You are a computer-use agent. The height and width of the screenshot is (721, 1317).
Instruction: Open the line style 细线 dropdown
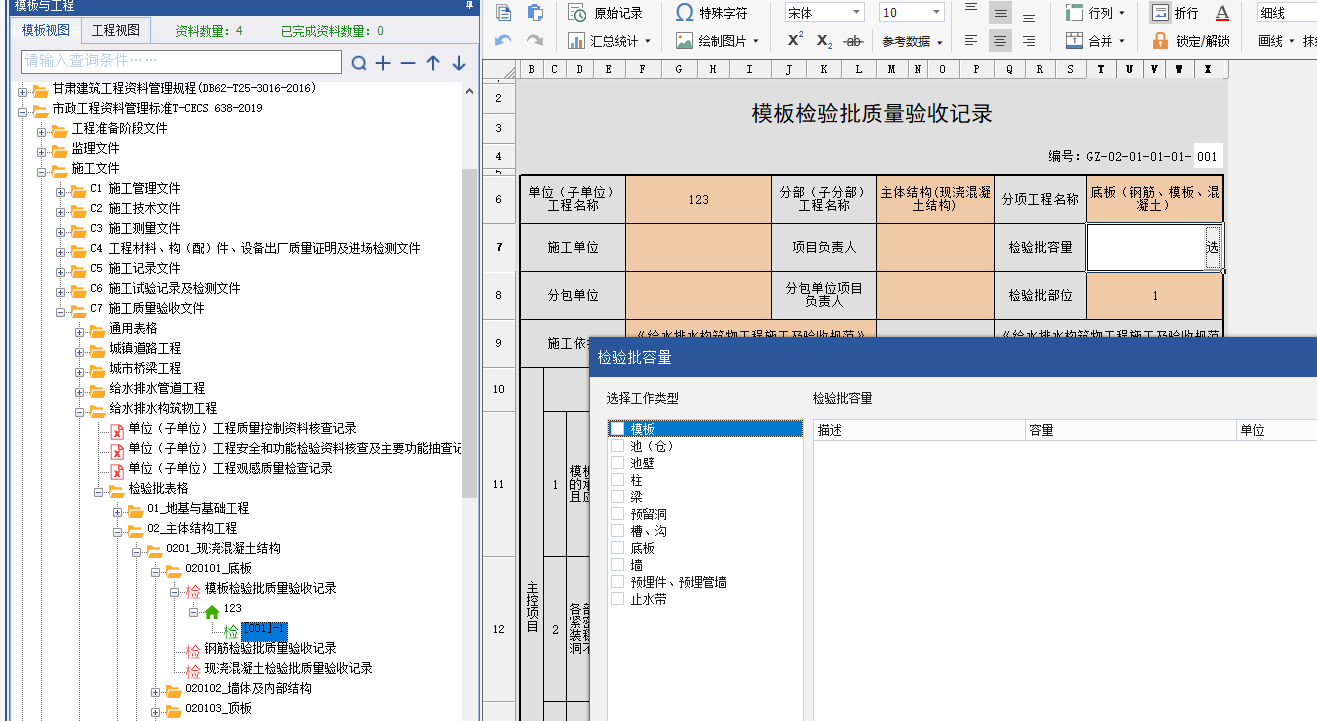[x=1286, y=13]
